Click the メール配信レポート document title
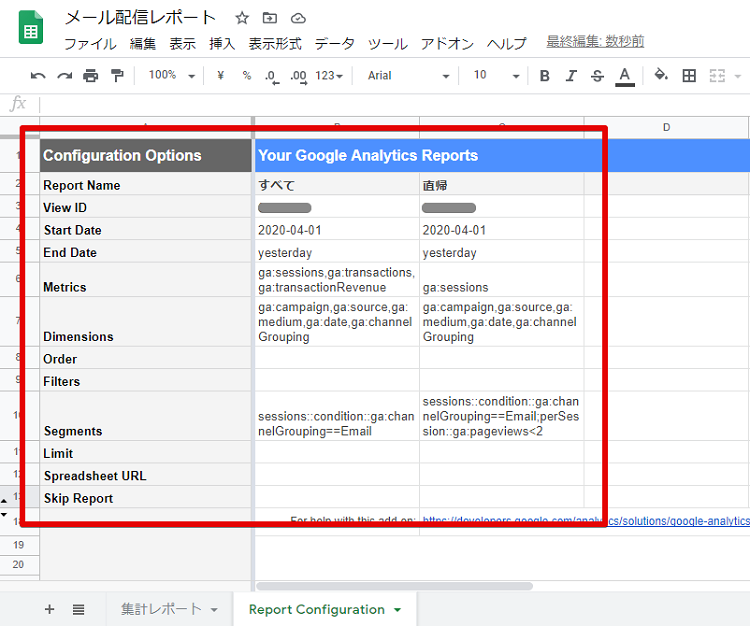 click(x=141, y=17)
